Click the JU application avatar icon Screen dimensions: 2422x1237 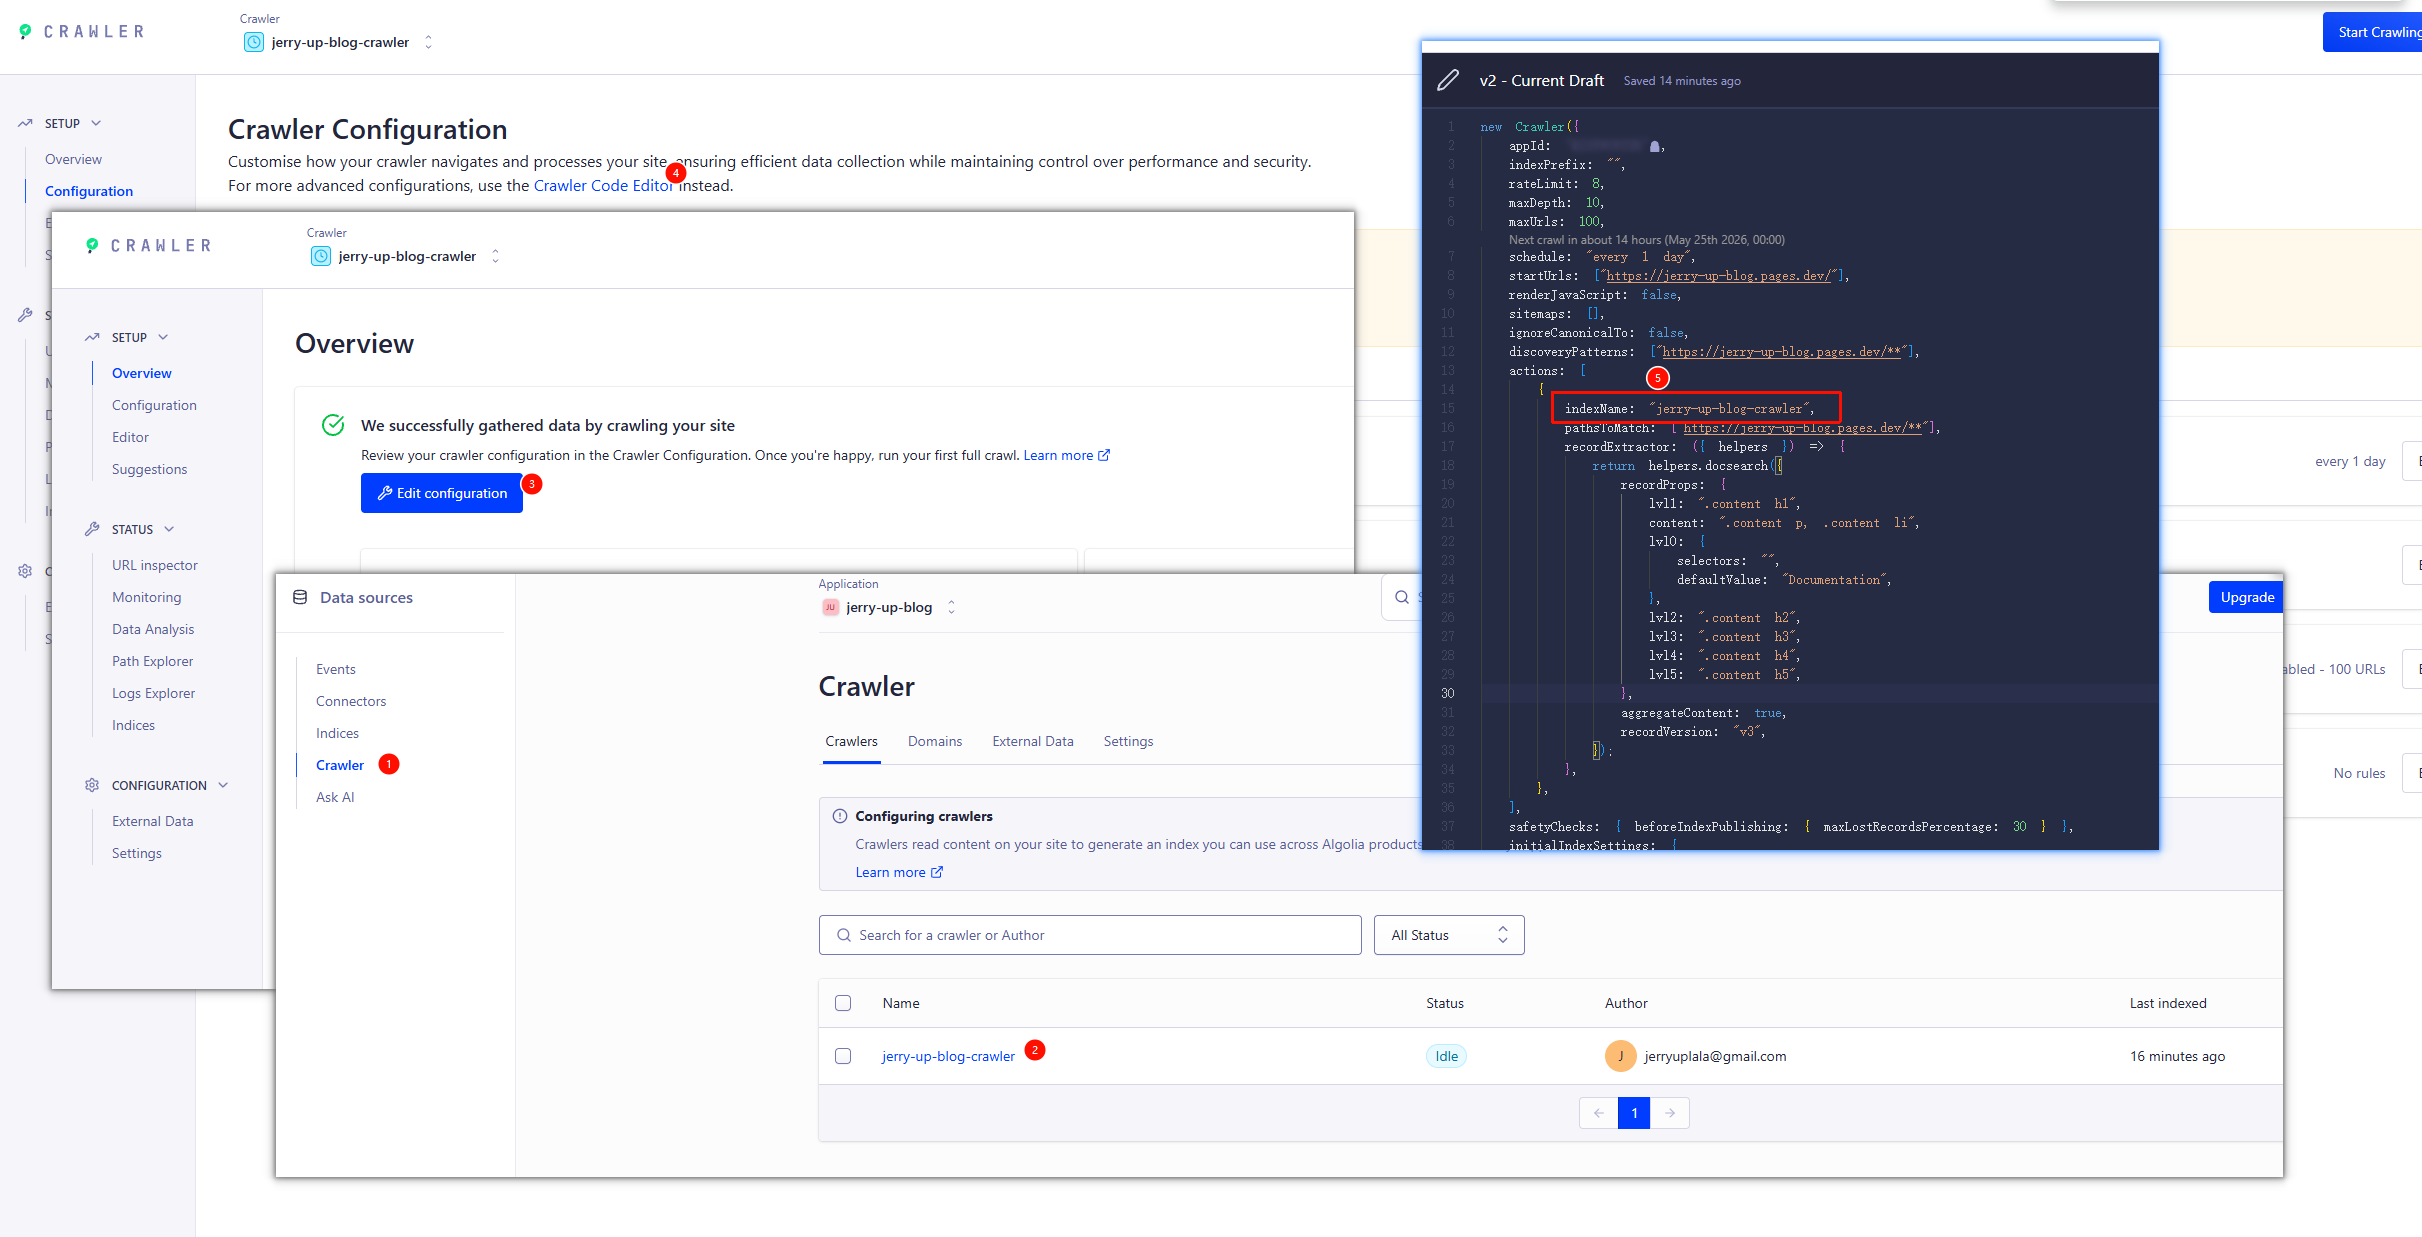click(830, 607)
